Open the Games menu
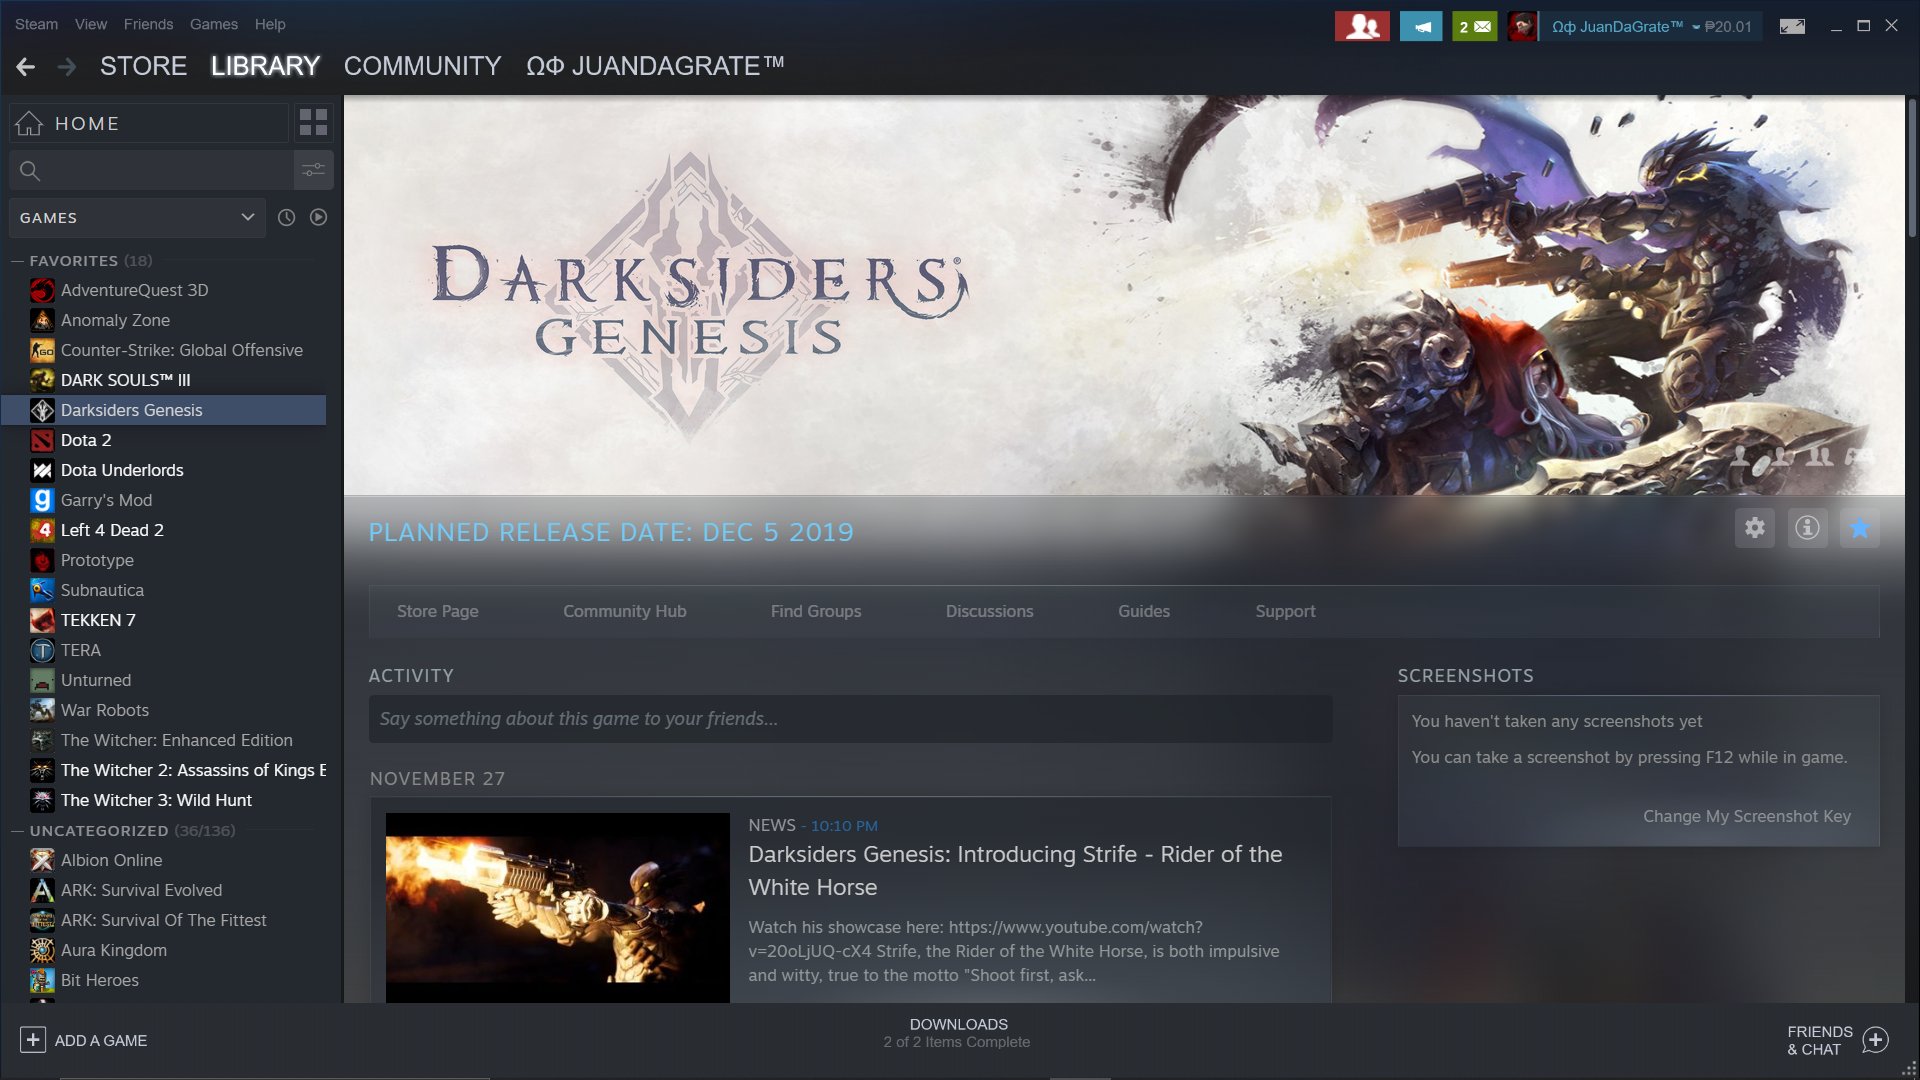The height and width of the screenshot is (1080, 1920). pos(213,24)
